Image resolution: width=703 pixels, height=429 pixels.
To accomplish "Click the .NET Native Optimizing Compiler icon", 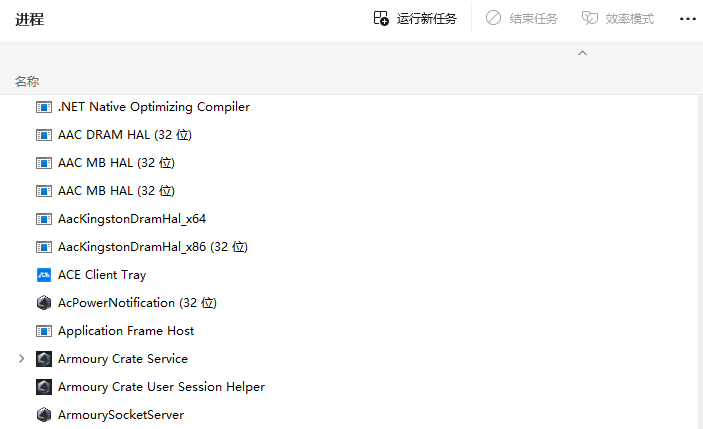I will (x=44, y=107).
